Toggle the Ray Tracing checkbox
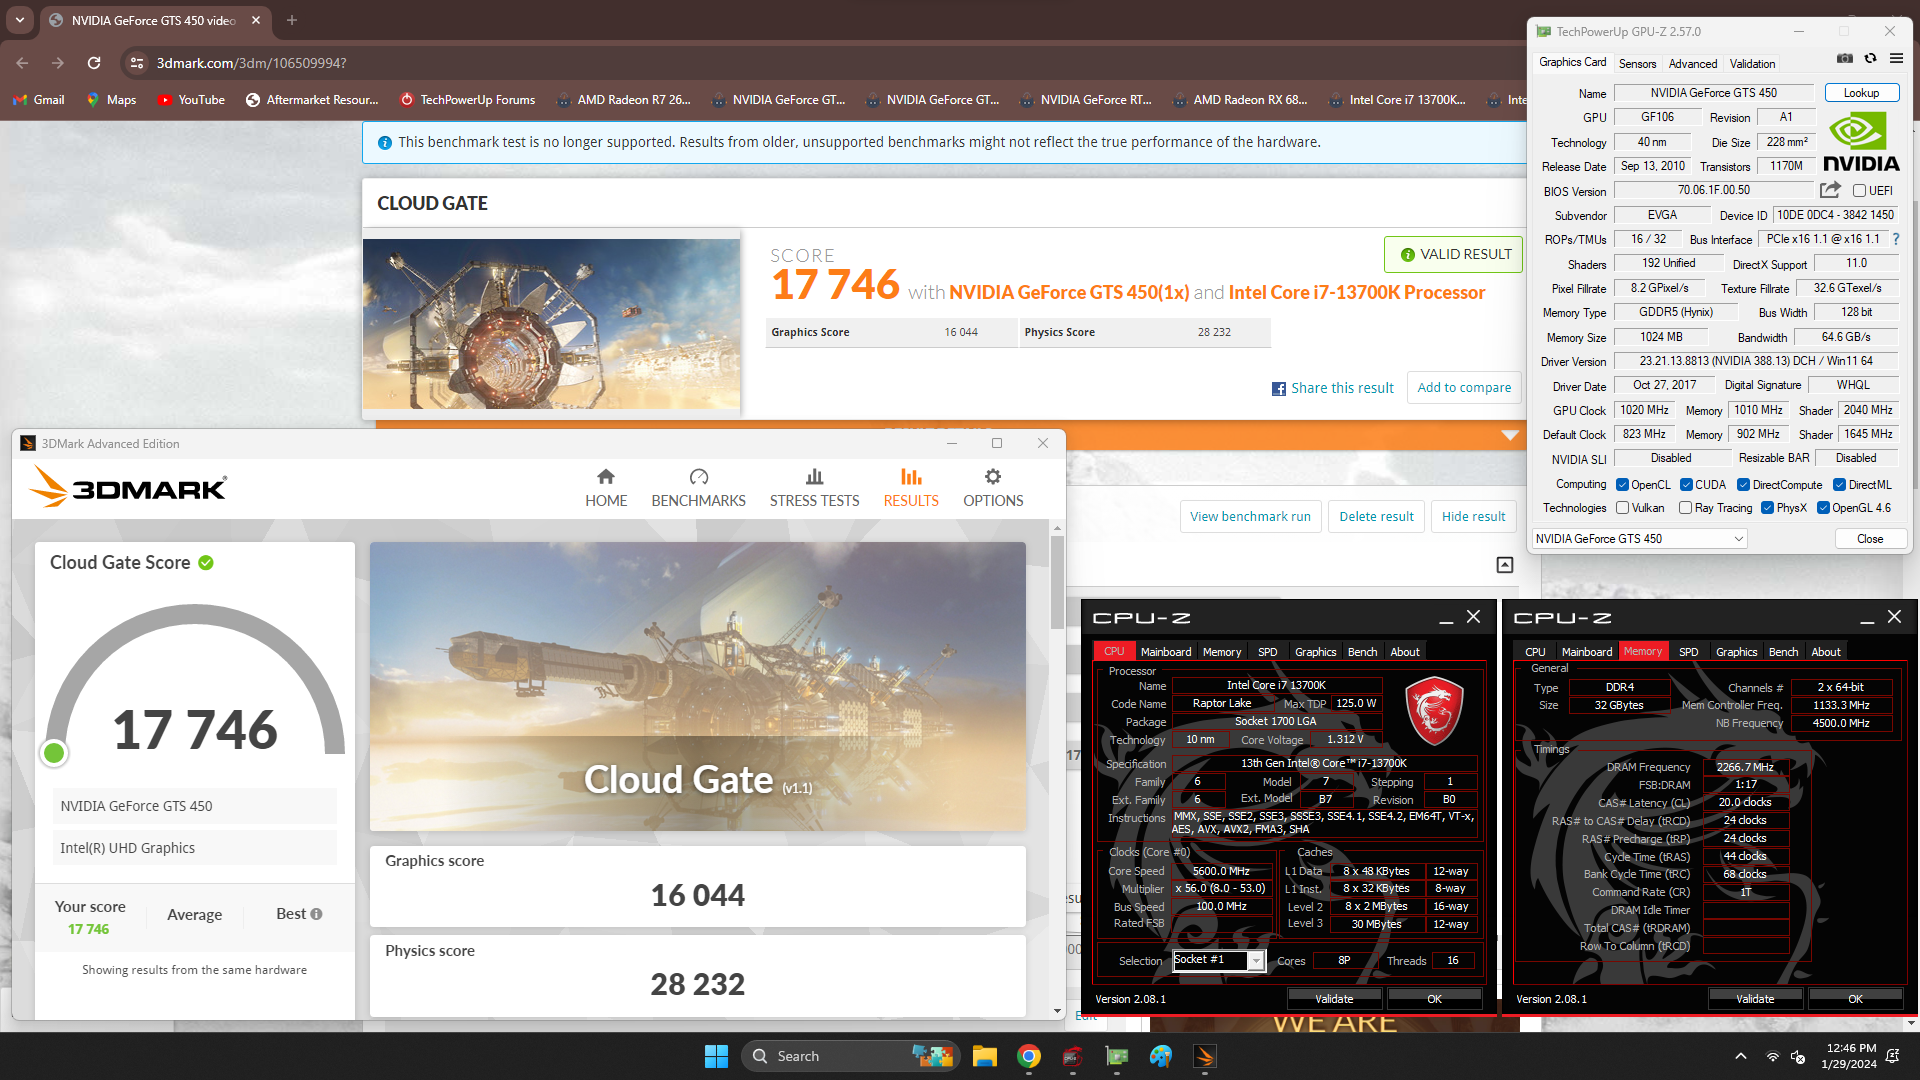 pyautogui.click(x=1685, y=508)
